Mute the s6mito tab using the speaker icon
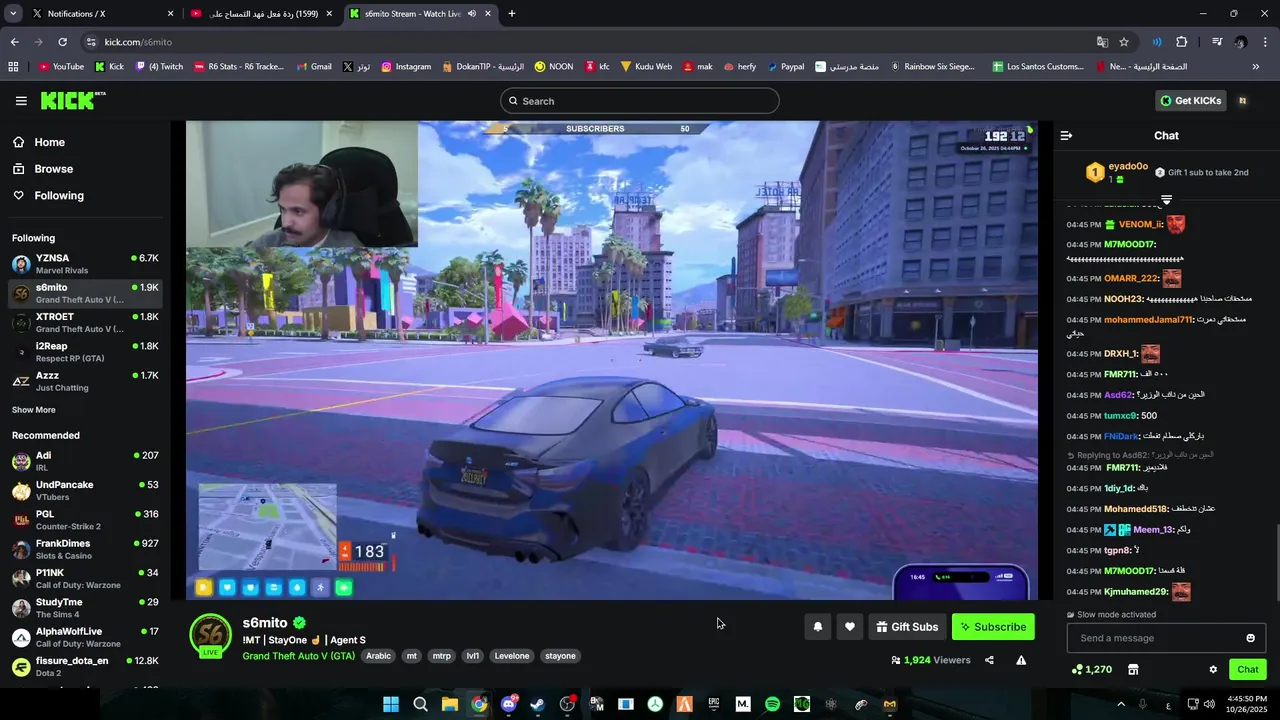This screenshot has width=1280, height=720. tap(471, 14)
